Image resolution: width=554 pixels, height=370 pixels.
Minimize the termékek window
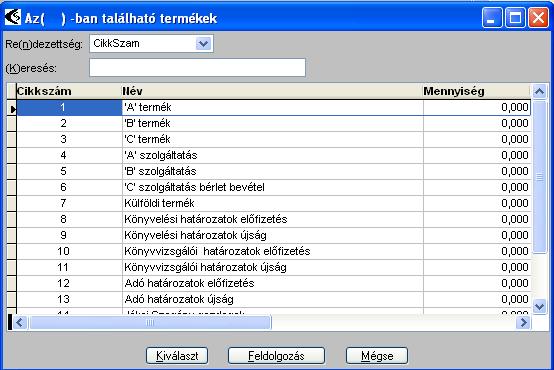coord(492,17)
